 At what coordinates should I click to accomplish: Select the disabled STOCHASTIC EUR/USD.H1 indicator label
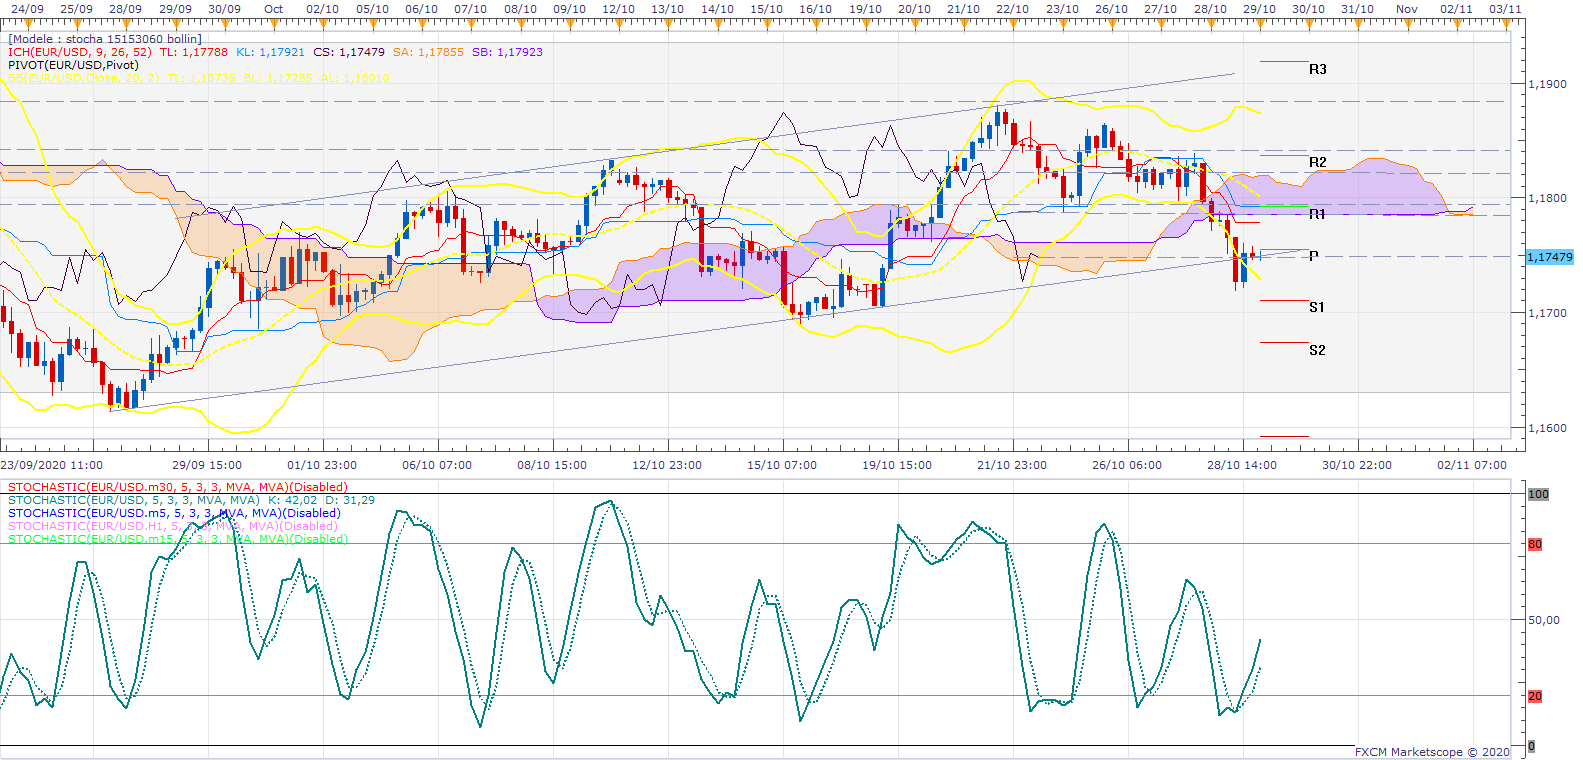point(173,526)
